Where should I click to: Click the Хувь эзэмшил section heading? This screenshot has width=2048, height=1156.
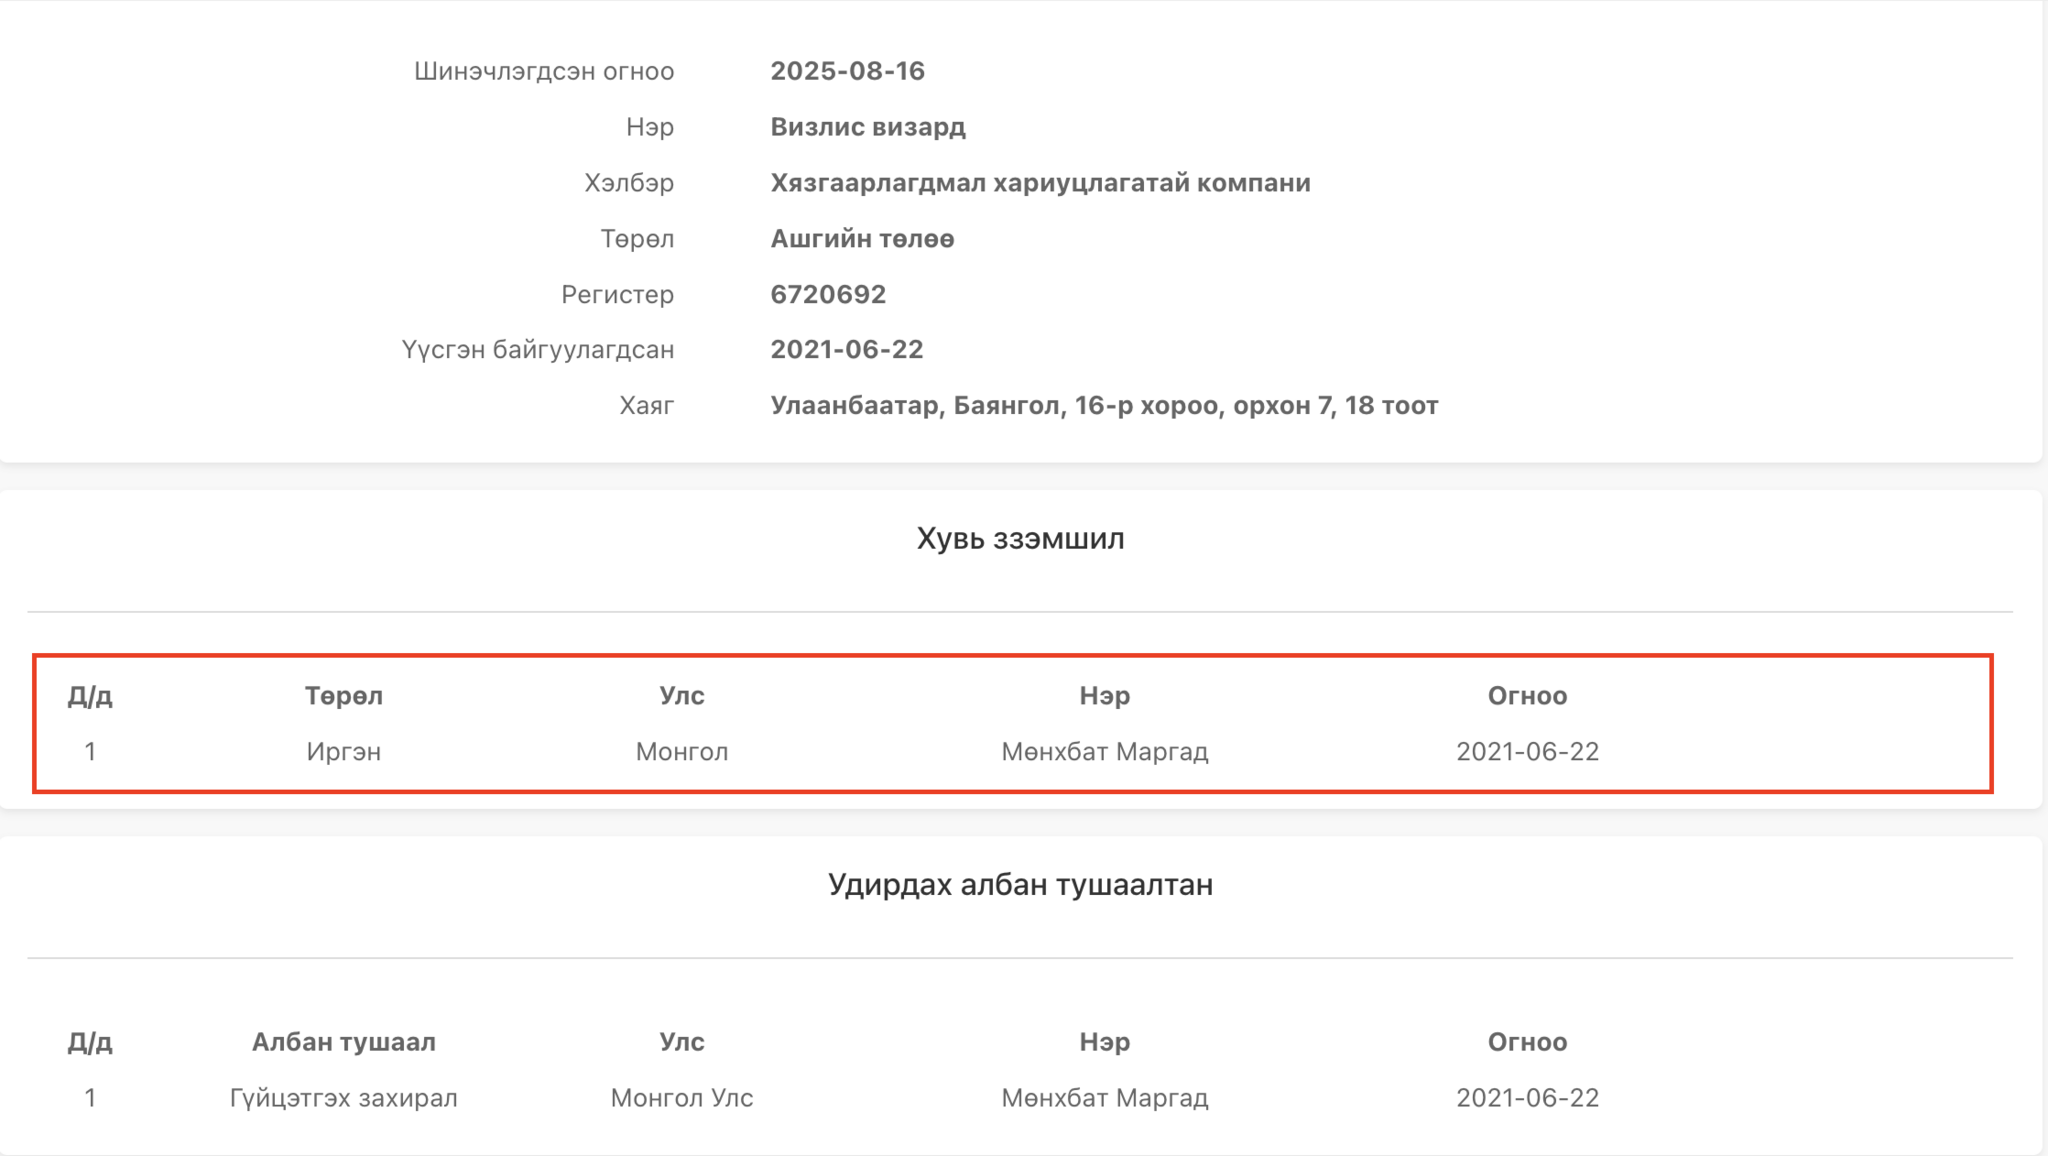(x=1020, y=538)
